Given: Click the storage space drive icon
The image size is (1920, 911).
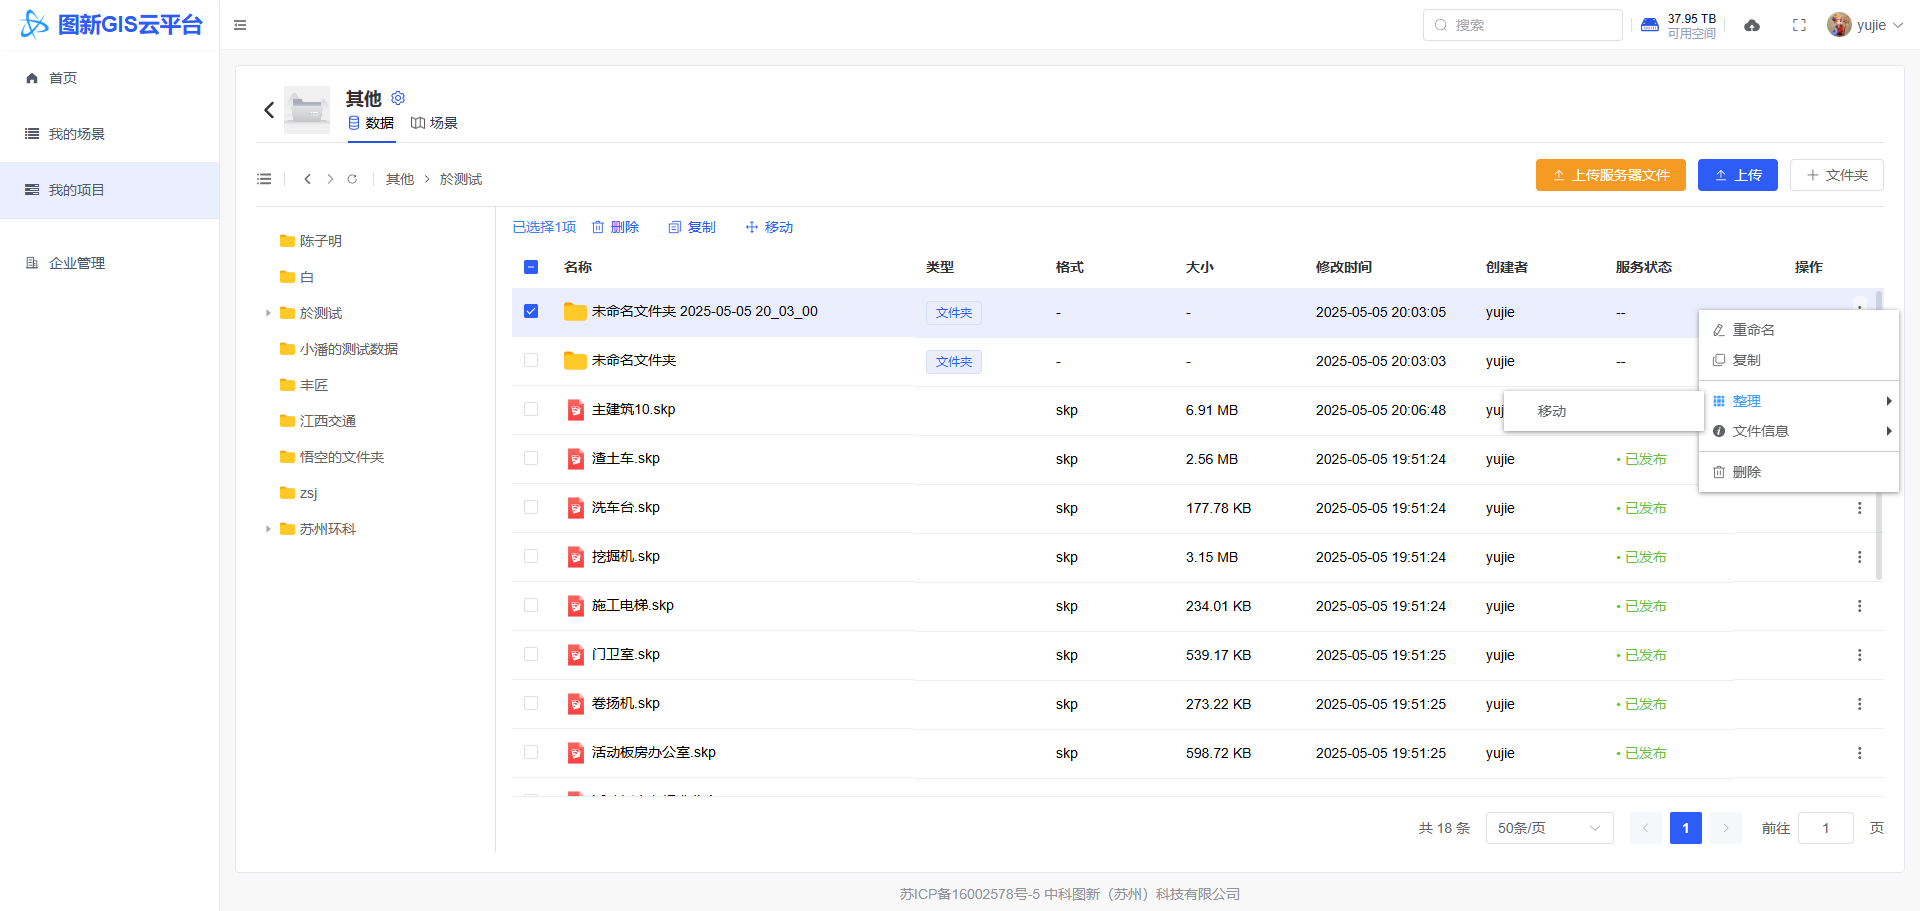Looking at the screenshot, I should (x=1650, y=25).
